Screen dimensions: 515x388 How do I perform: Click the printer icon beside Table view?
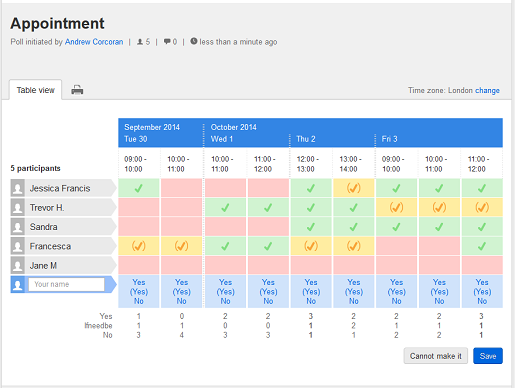(77, 90)
